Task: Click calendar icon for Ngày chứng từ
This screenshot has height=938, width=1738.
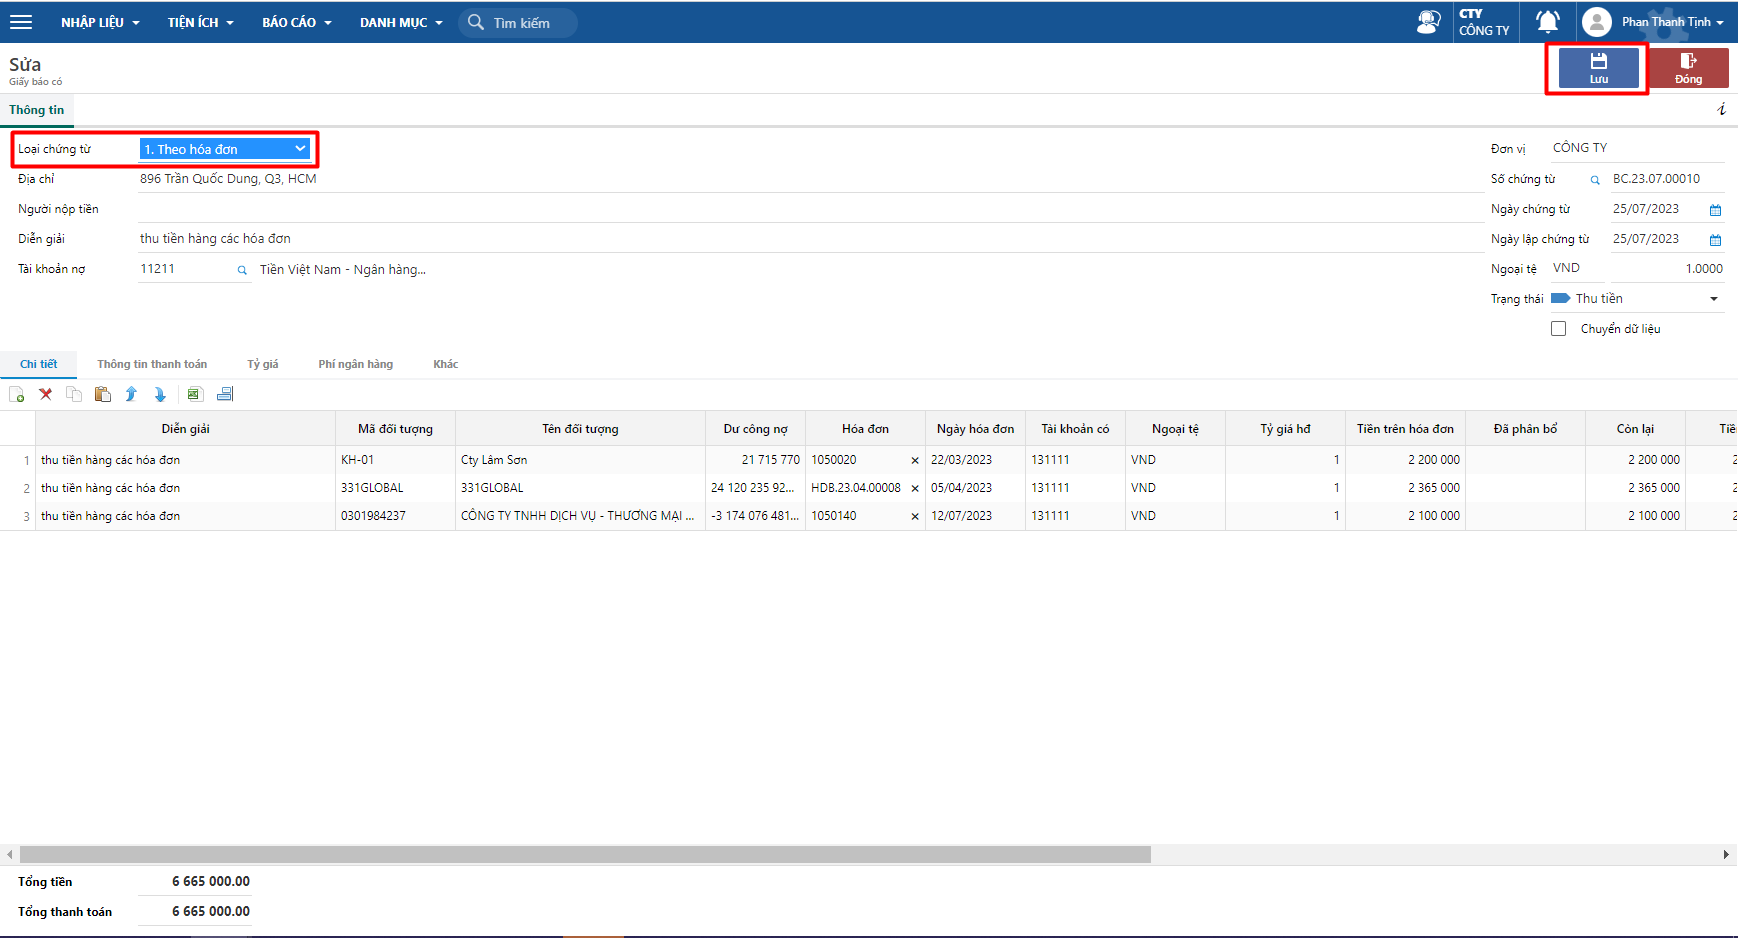Action: point(1715,210)
